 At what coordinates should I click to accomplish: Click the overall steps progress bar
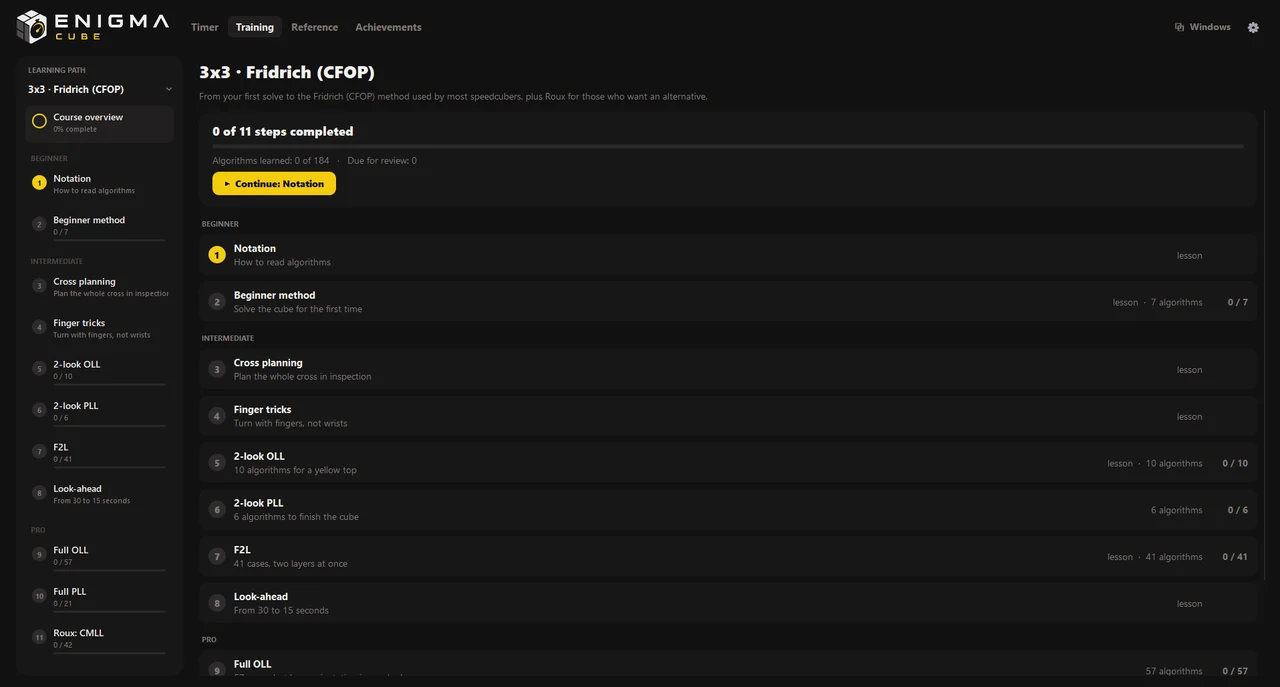(728, 147)
